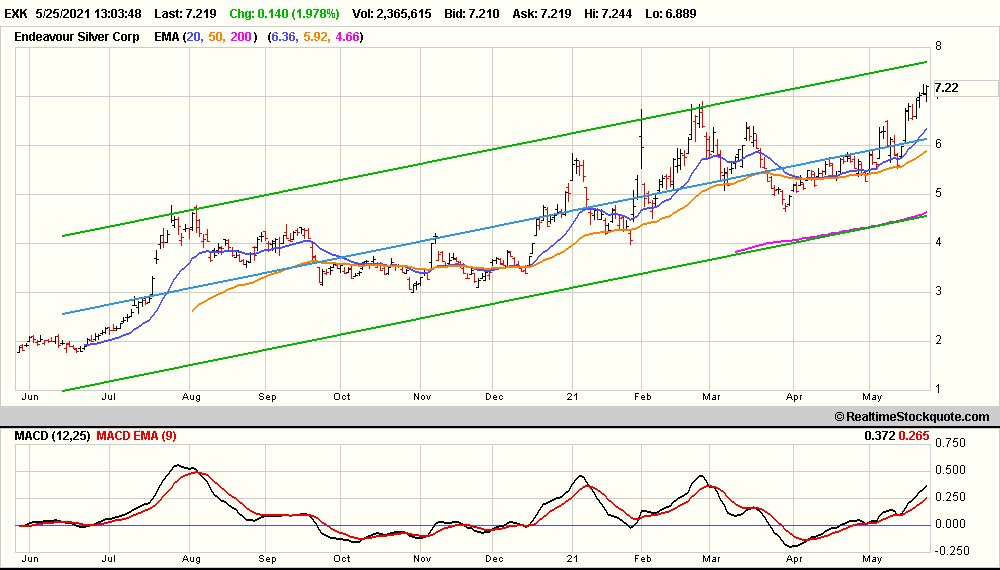Image resolution: width=1000 pixels, height=570 pixels.
Task: Click the 8 price axis label
Action: (x=939, y=47)
